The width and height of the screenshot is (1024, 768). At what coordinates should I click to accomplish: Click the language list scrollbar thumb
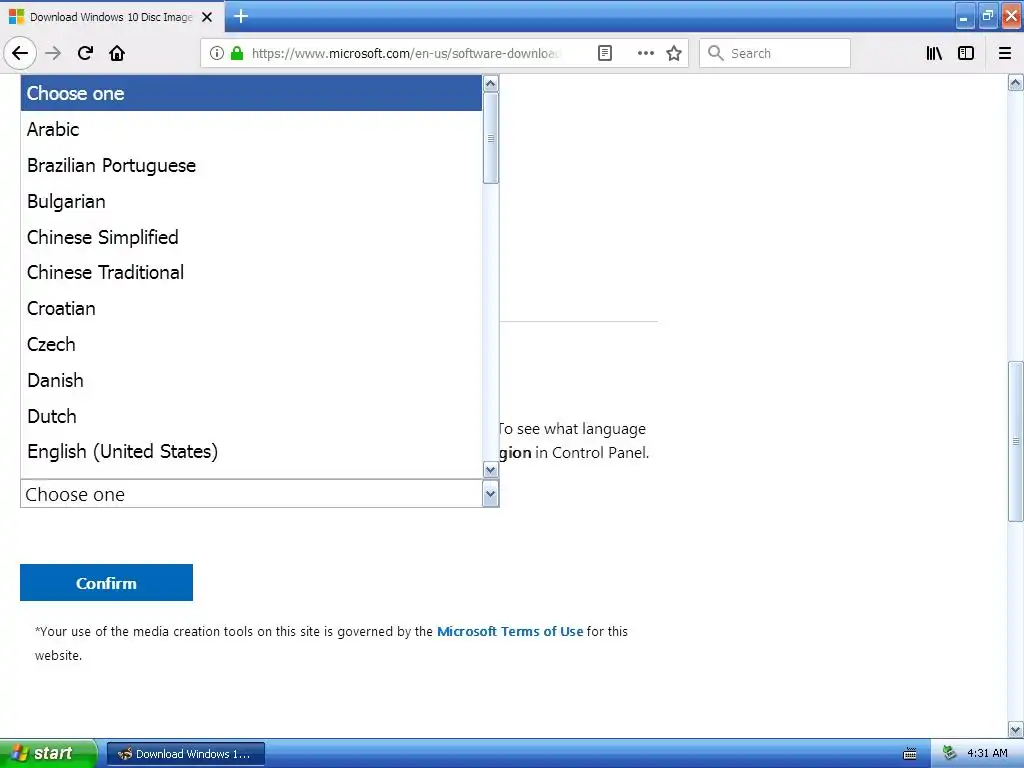coord(490,138)
